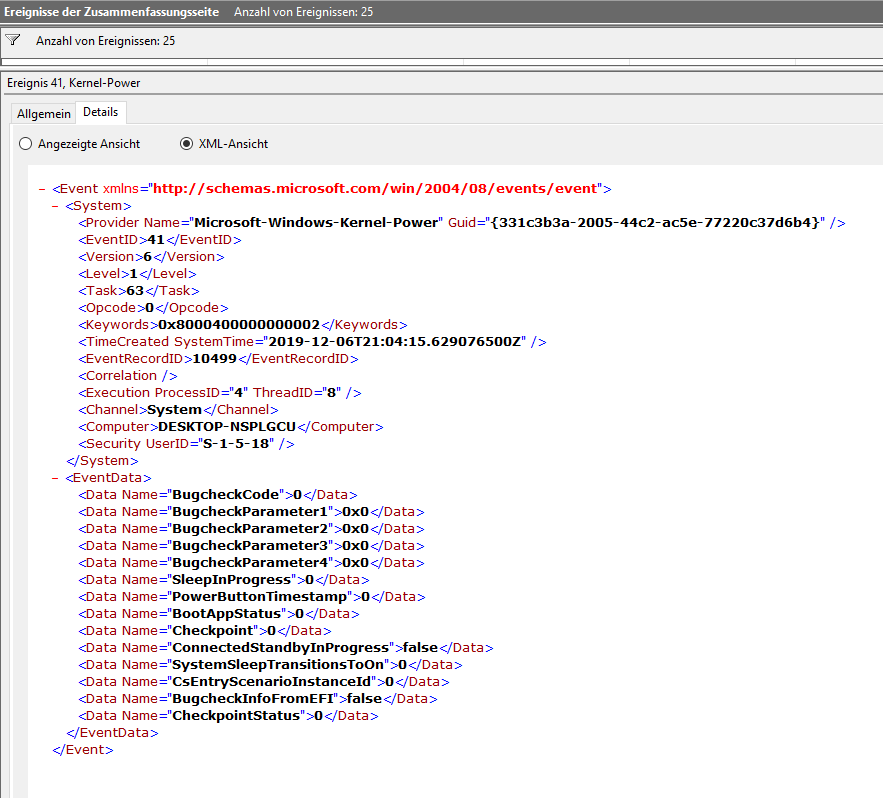Image resolution: width=883 pixels, height=798 pixels.
Task: Click the BugcheckInfoFromEFI data line
Action: tap(258, 698)
